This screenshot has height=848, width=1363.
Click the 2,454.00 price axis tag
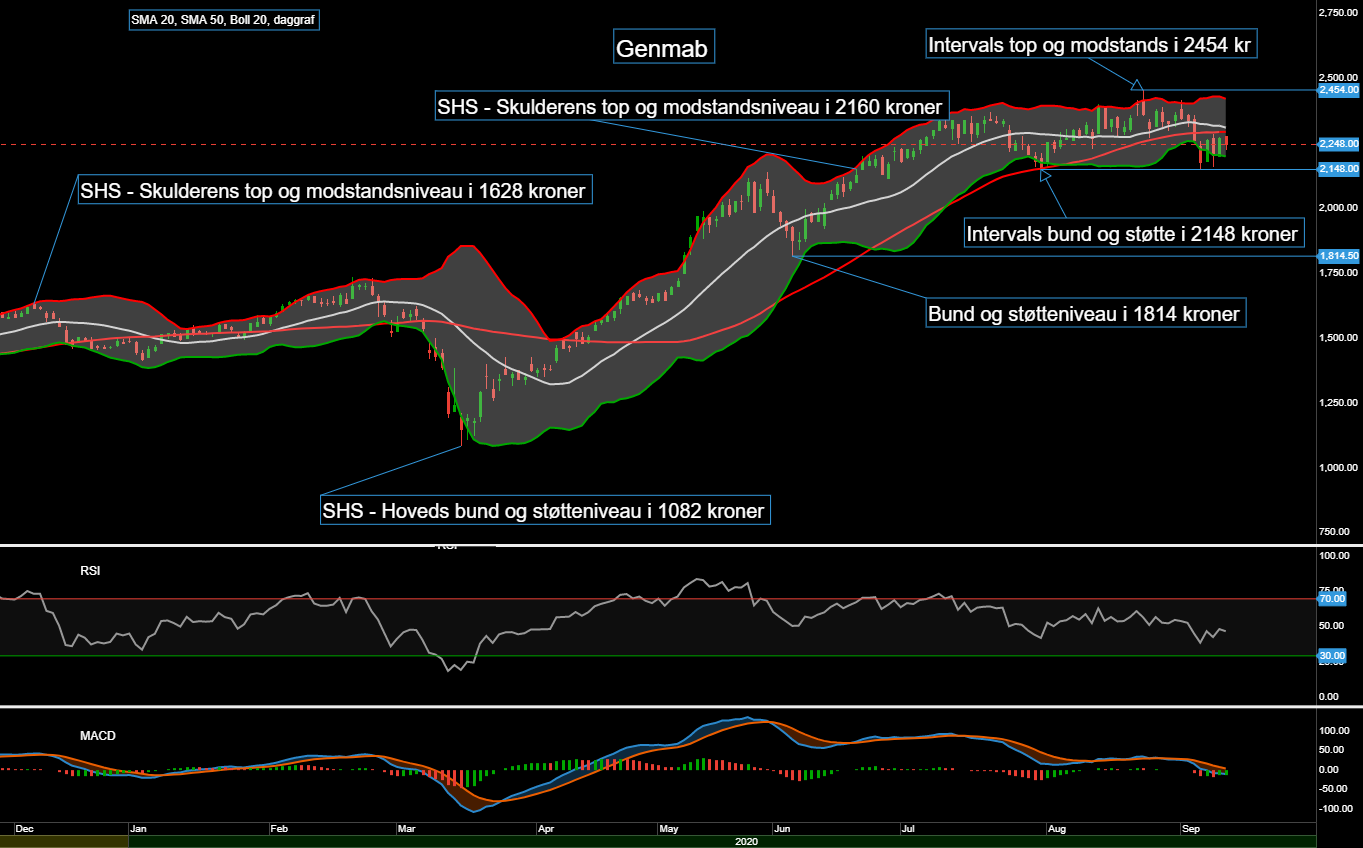[x=1339, y=89]
